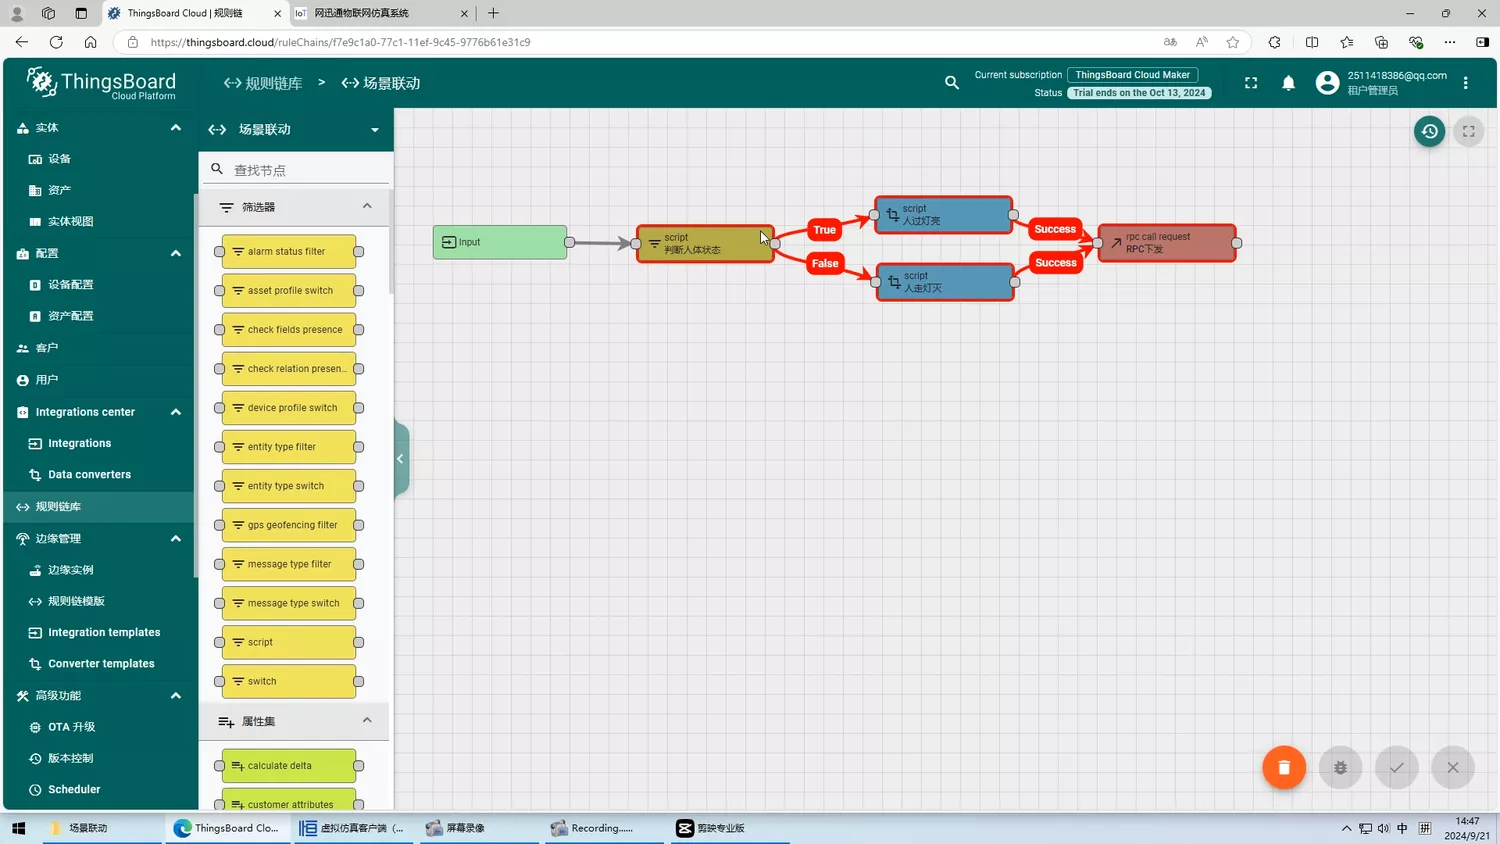
Task: Click the search magnifier in header
Action: coord(951,83)
